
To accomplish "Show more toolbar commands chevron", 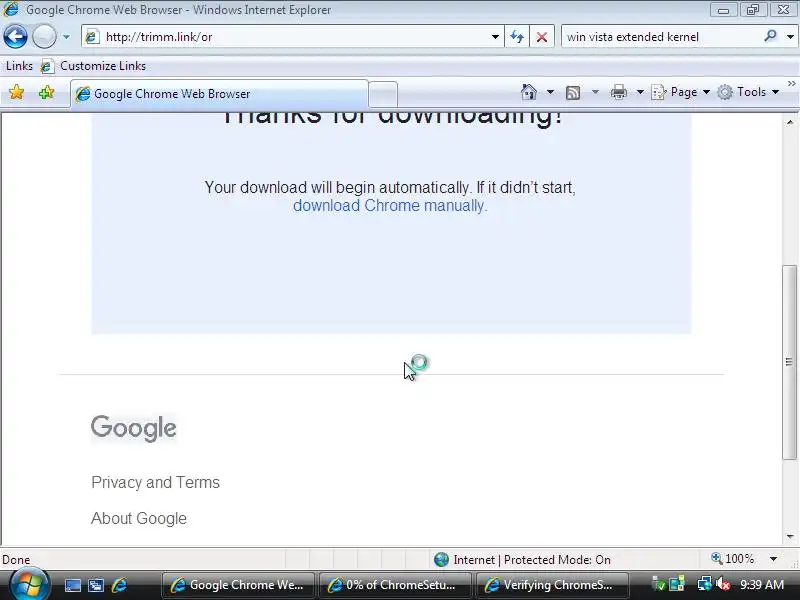I will 791,84.
